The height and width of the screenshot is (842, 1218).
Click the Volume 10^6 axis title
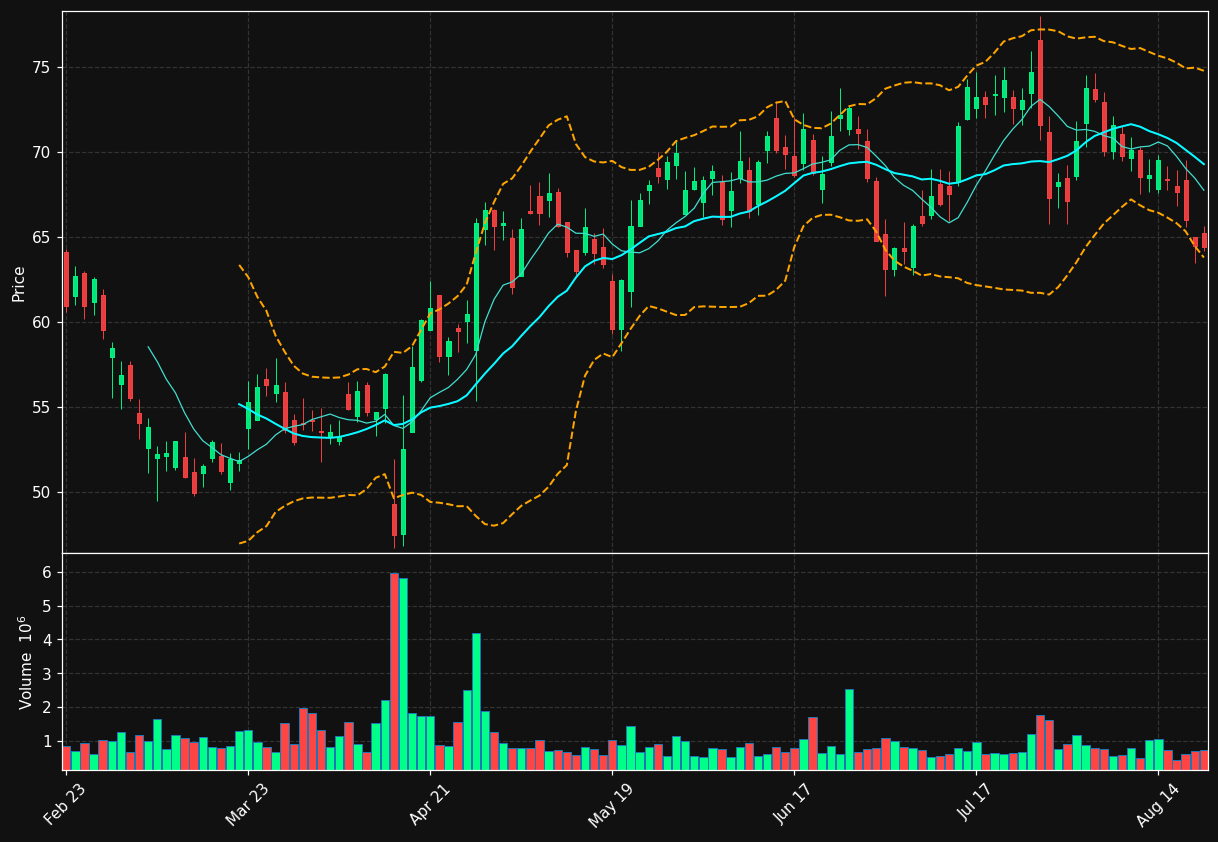(25, 662)
